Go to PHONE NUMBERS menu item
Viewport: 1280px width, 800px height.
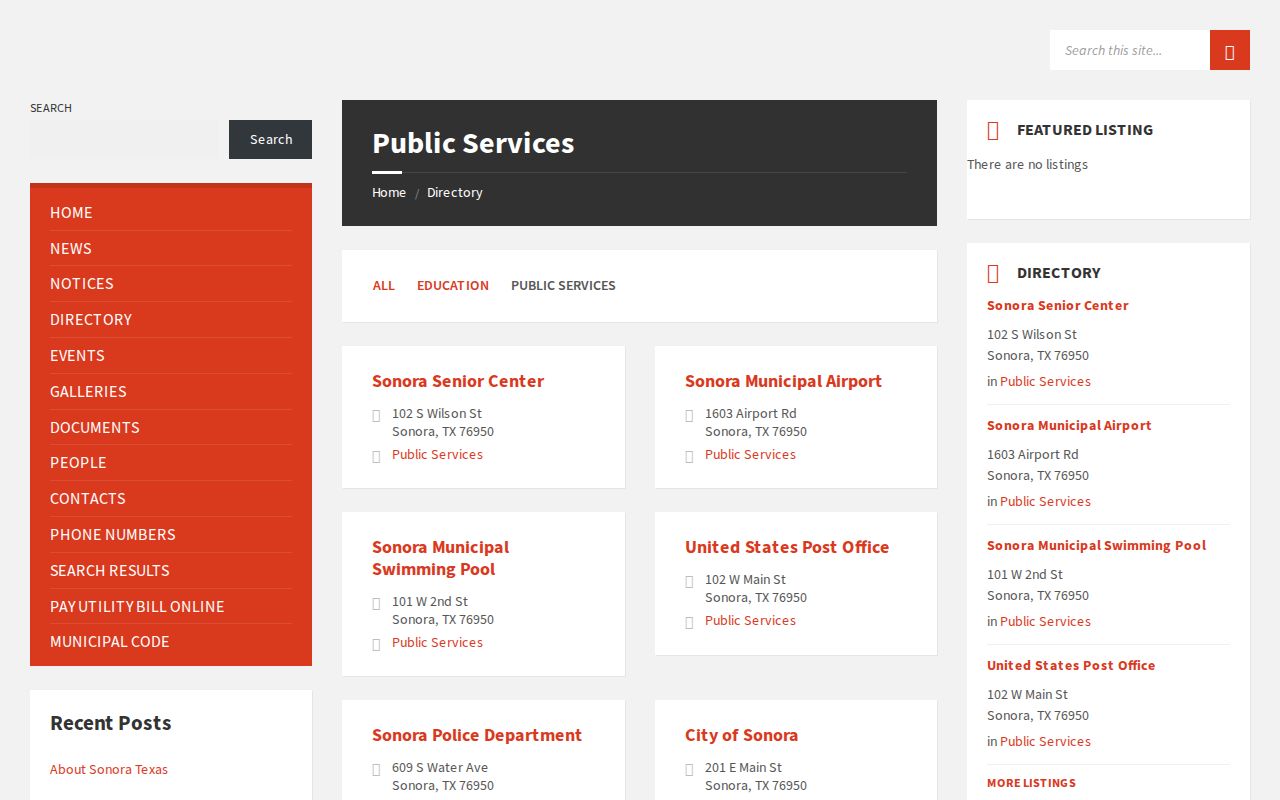point(171,535)
